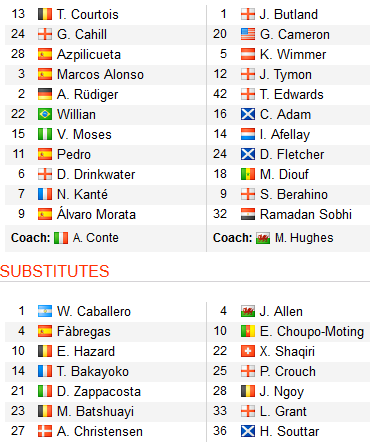This screenshot has width=370, height=443.
Task: Open player Marcos Alonso
Action: pos(100,74)
